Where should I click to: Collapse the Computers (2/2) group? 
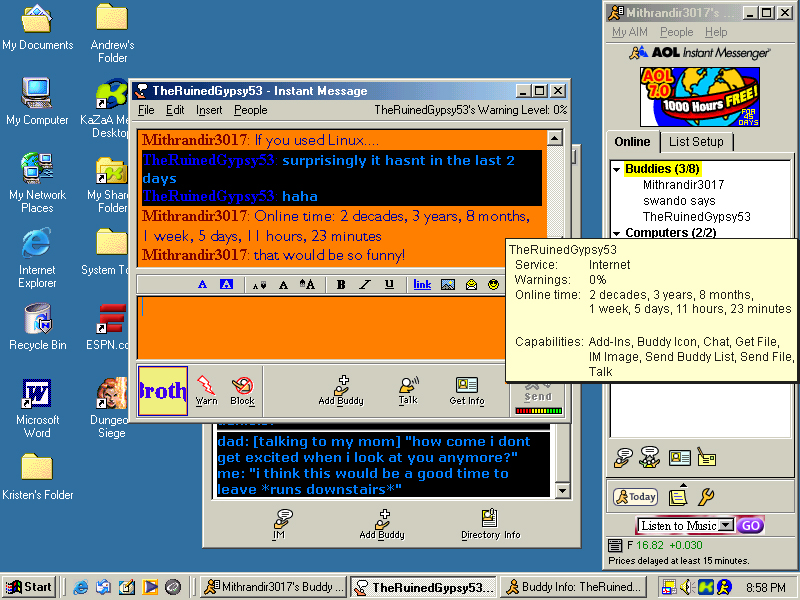[x=616, y=233]
